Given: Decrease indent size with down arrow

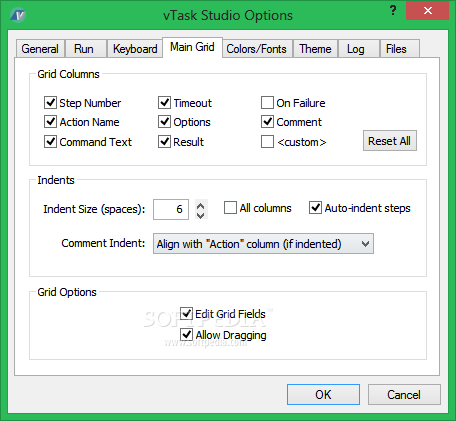Looking at the screenshot, I should pyautogui.click(x=200, y=215).
